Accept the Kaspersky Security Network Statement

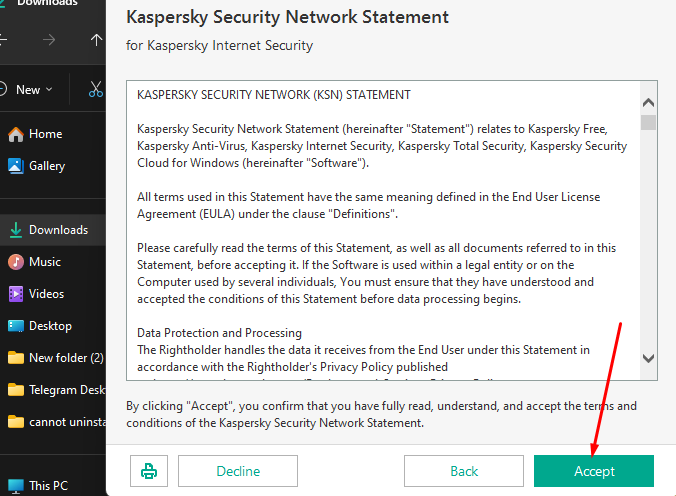[x=594, y=471]
